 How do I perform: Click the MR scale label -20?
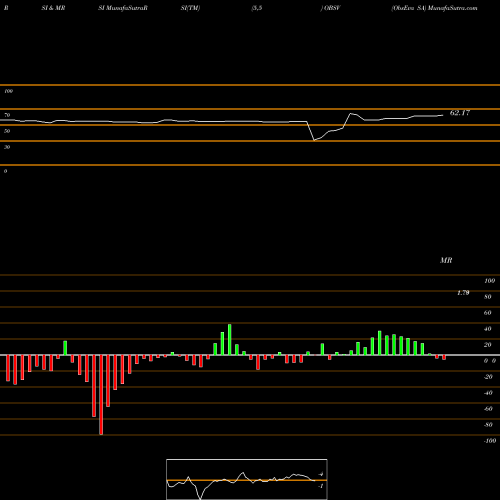(x=488, y=377)
